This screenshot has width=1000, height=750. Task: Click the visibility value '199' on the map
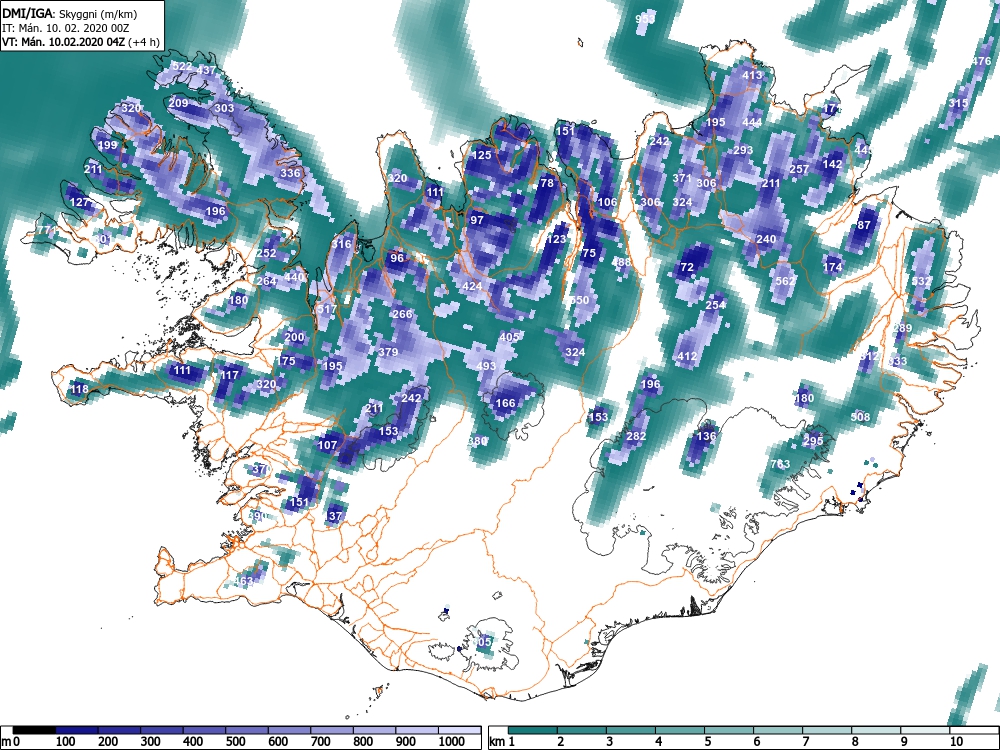tap(108, 145)
